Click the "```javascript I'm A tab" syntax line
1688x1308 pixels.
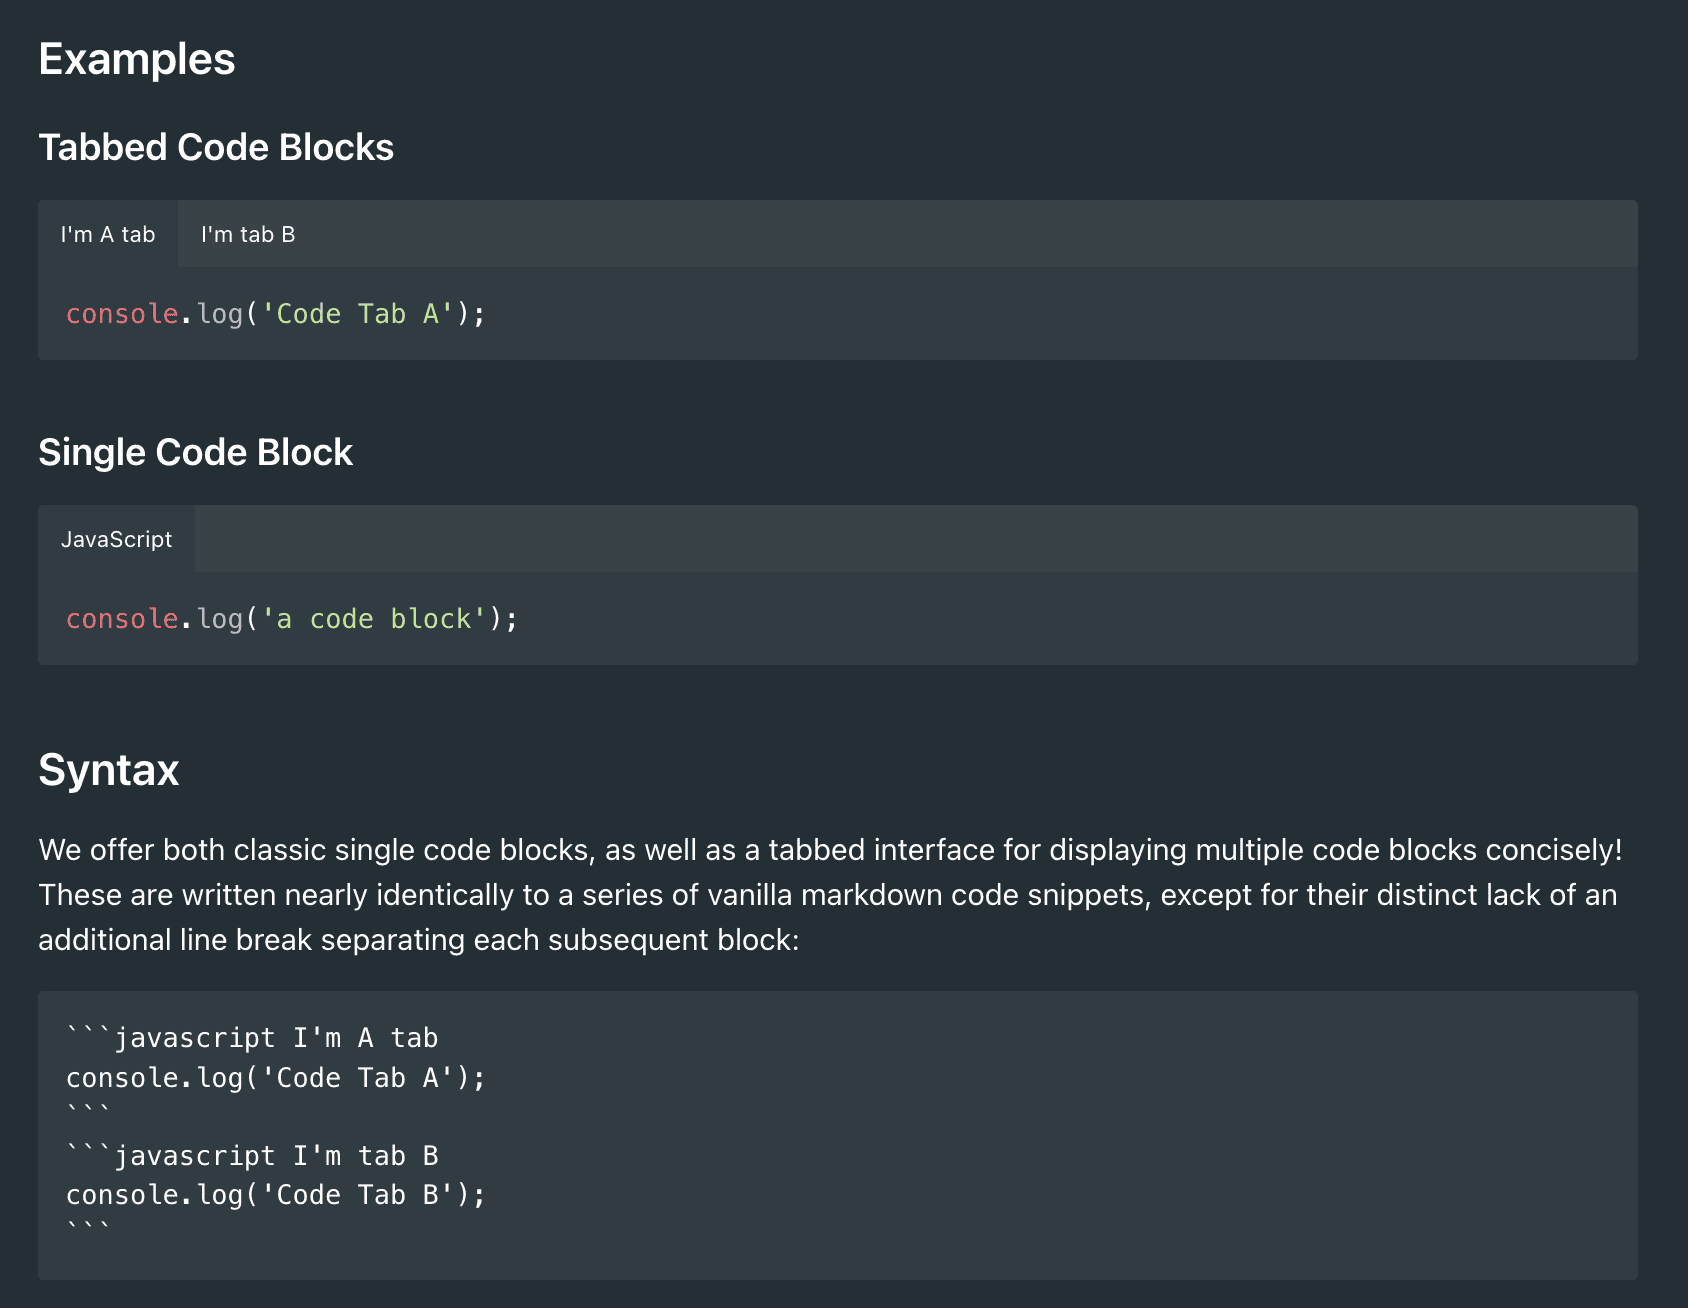tap(252, 1038)
